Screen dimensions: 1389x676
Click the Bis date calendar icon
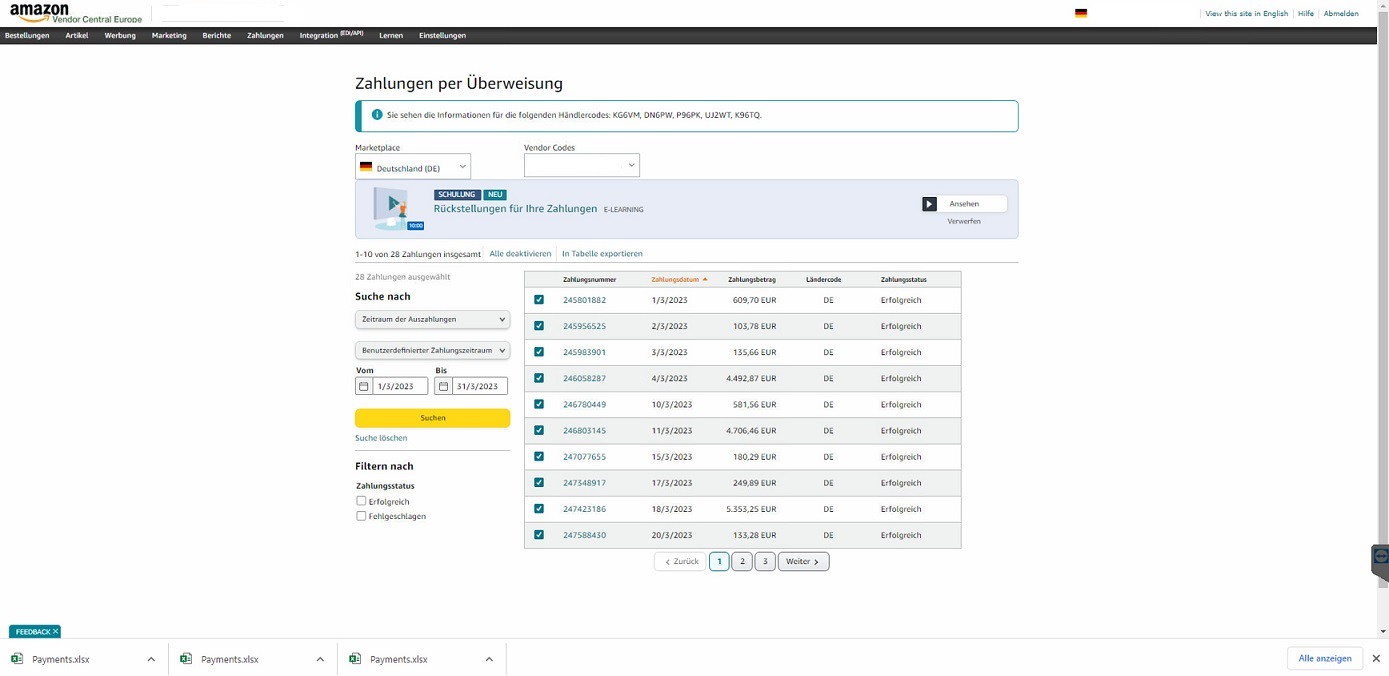(x=443, y=386)
